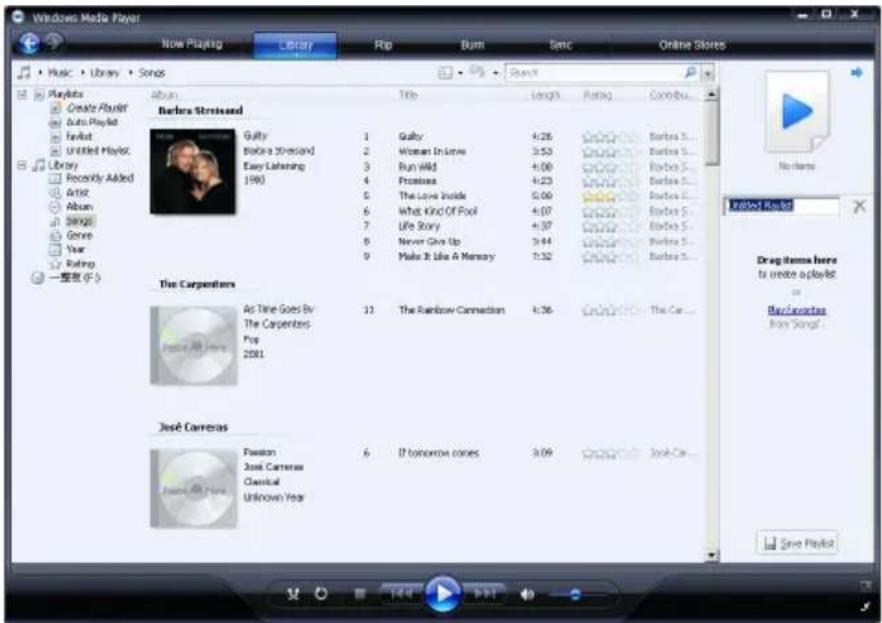Click the blue arrow at list pane top
Image resolution: width=882 pixels, height=623 pixels.
[857, 73]
